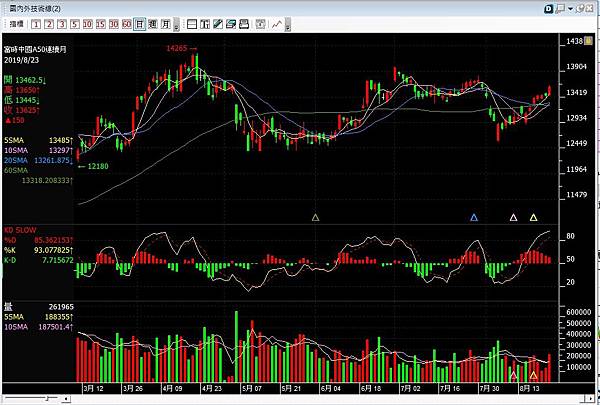
Task: Click the line chart type icon
Action: pos(277,24)
